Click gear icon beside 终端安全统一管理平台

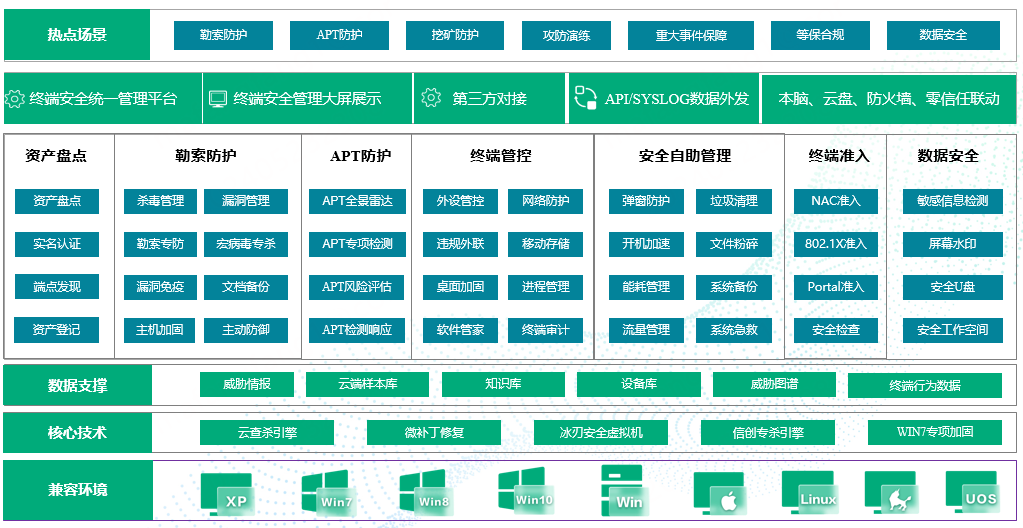(15, 99)
